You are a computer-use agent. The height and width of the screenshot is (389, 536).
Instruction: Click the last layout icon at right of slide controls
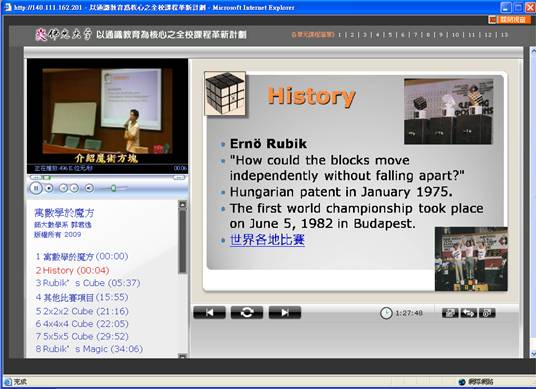pyautogui.click(x=487, y=313)
